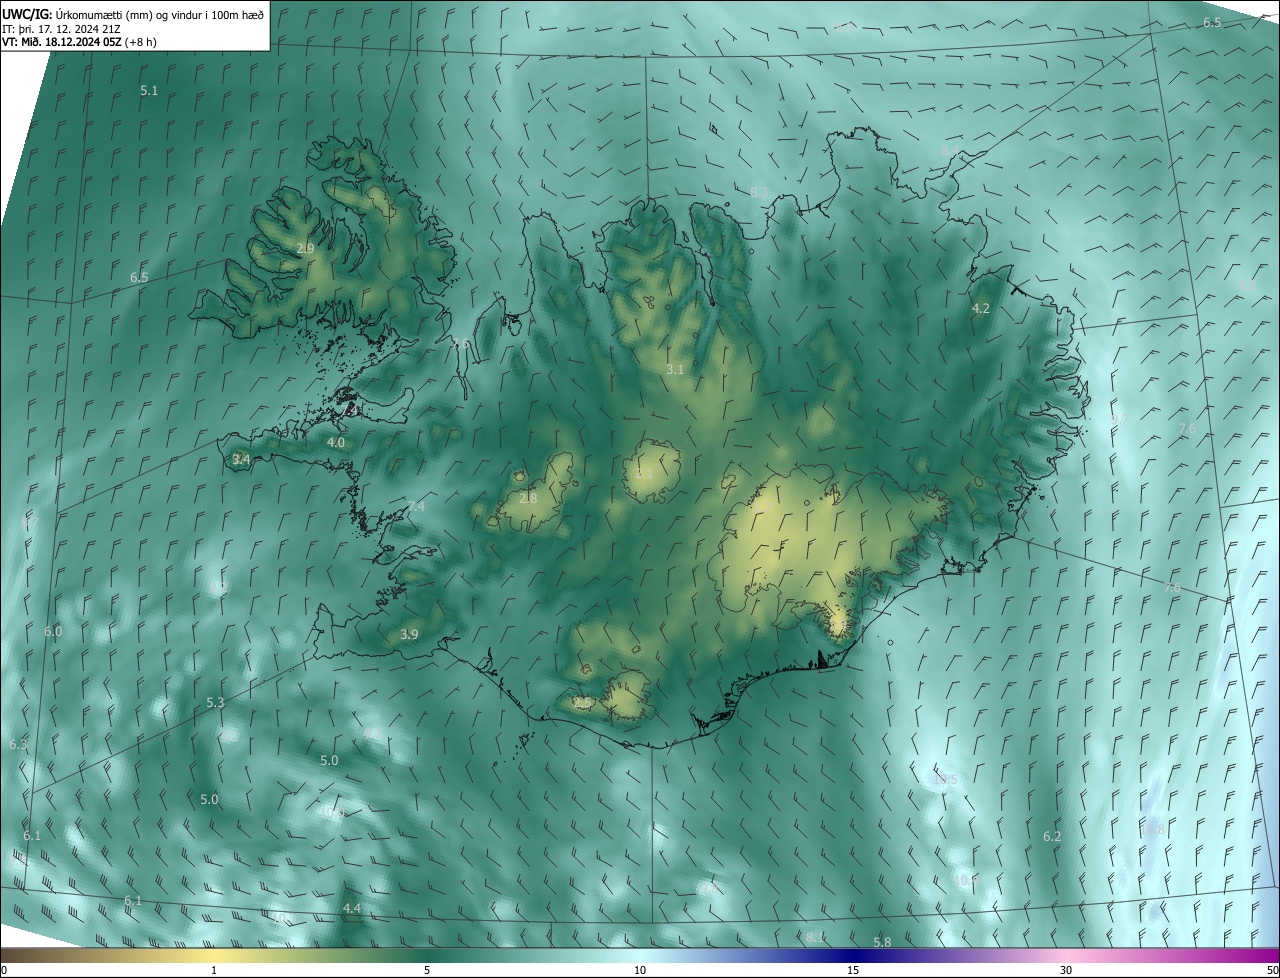Click the 5.8 value above the color bar

(882, 943)
